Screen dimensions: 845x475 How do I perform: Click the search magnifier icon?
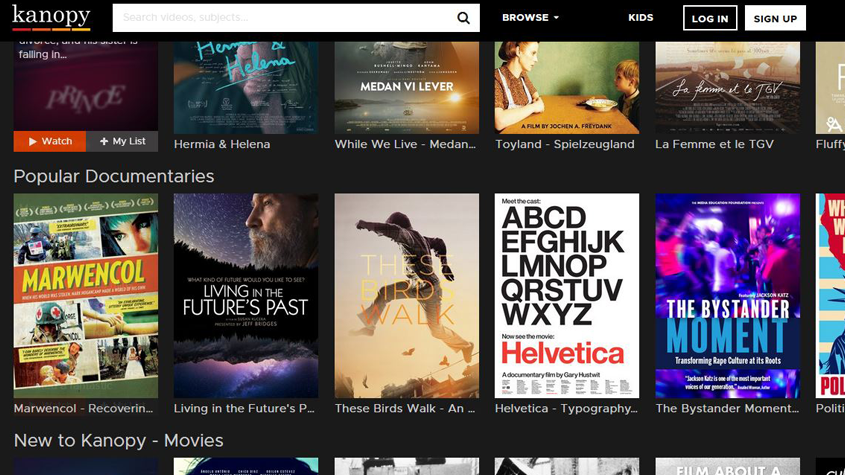(x=463, y=18)
